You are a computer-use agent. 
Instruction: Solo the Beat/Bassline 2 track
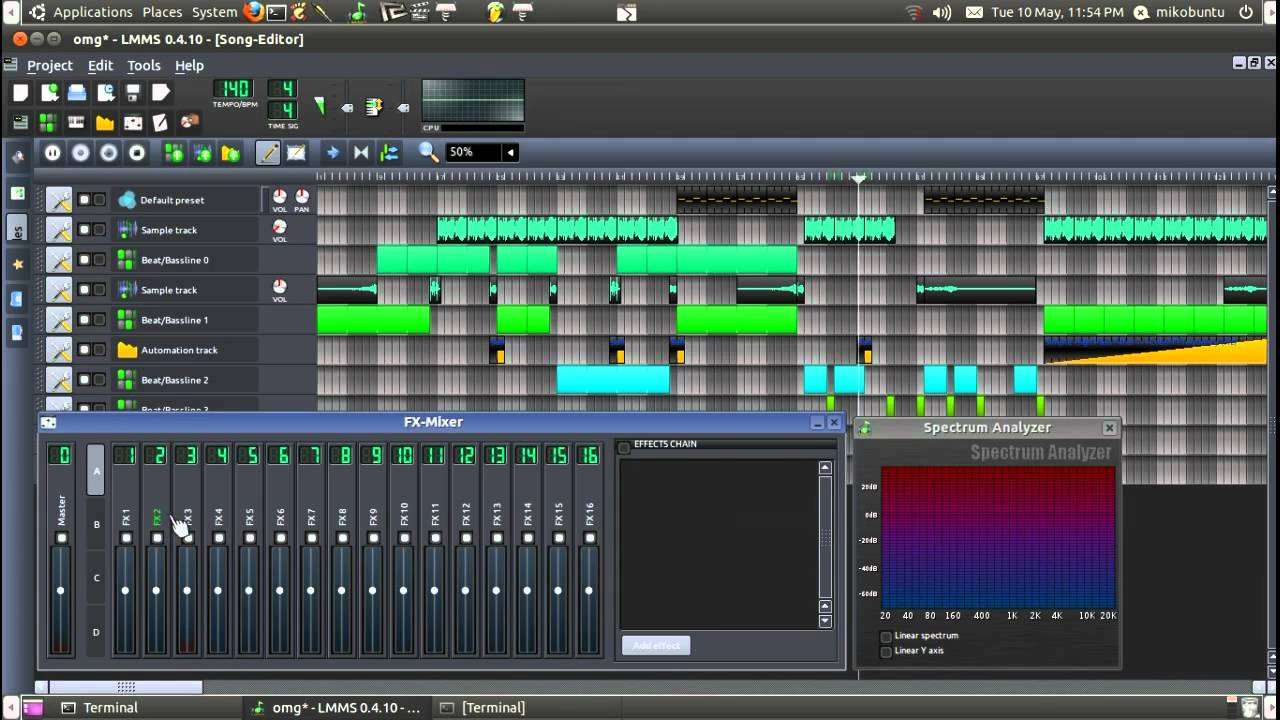tap(99, 380)
